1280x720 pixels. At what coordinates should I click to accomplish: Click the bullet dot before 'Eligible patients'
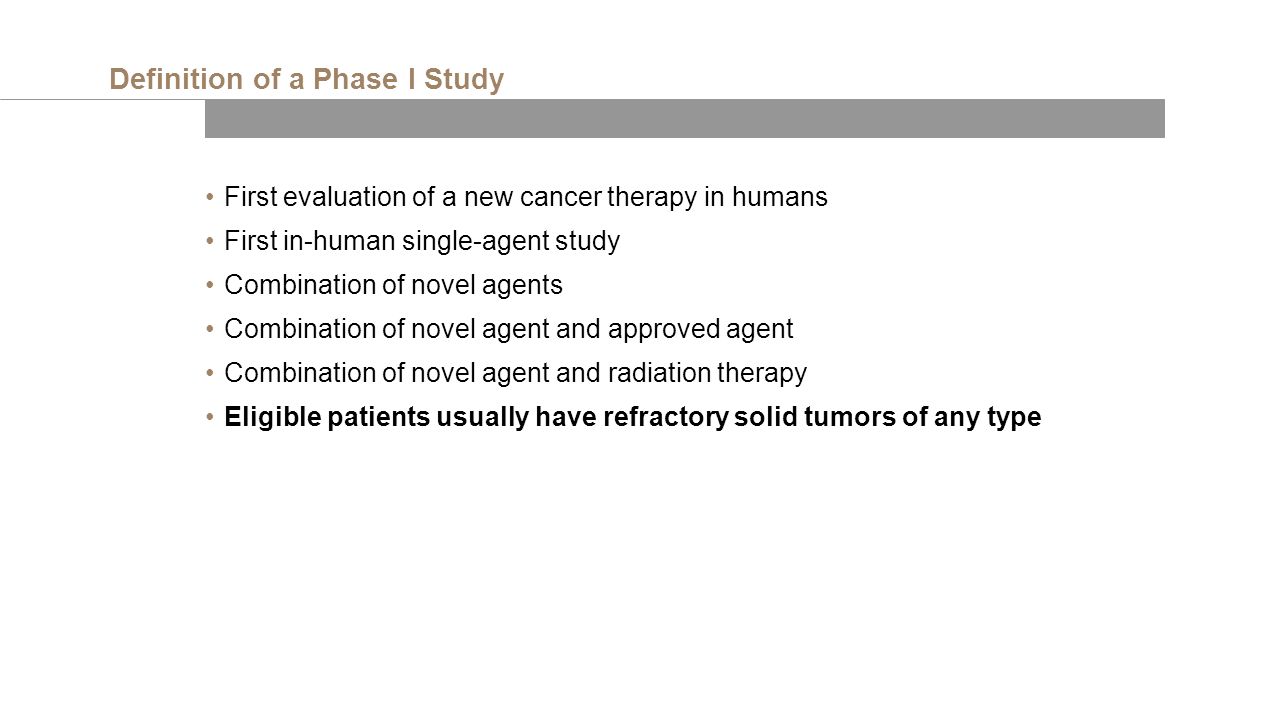[x=210, y=418]
